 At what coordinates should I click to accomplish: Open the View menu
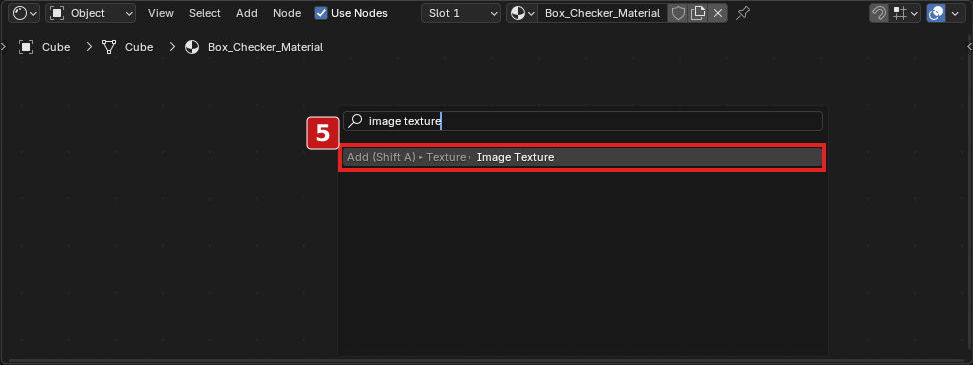161,13
